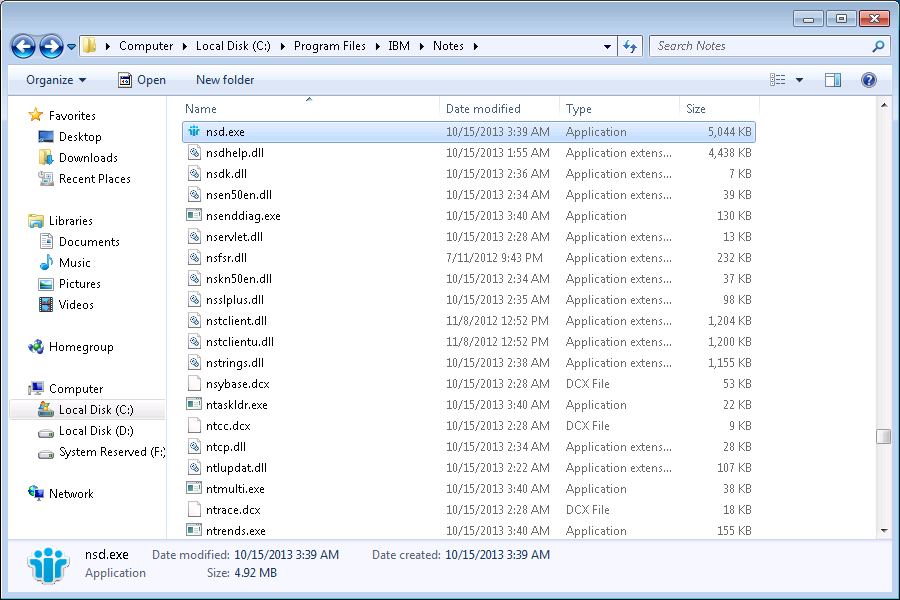
Task: Click the change view icon in toolbar
Action: point(778,80)
